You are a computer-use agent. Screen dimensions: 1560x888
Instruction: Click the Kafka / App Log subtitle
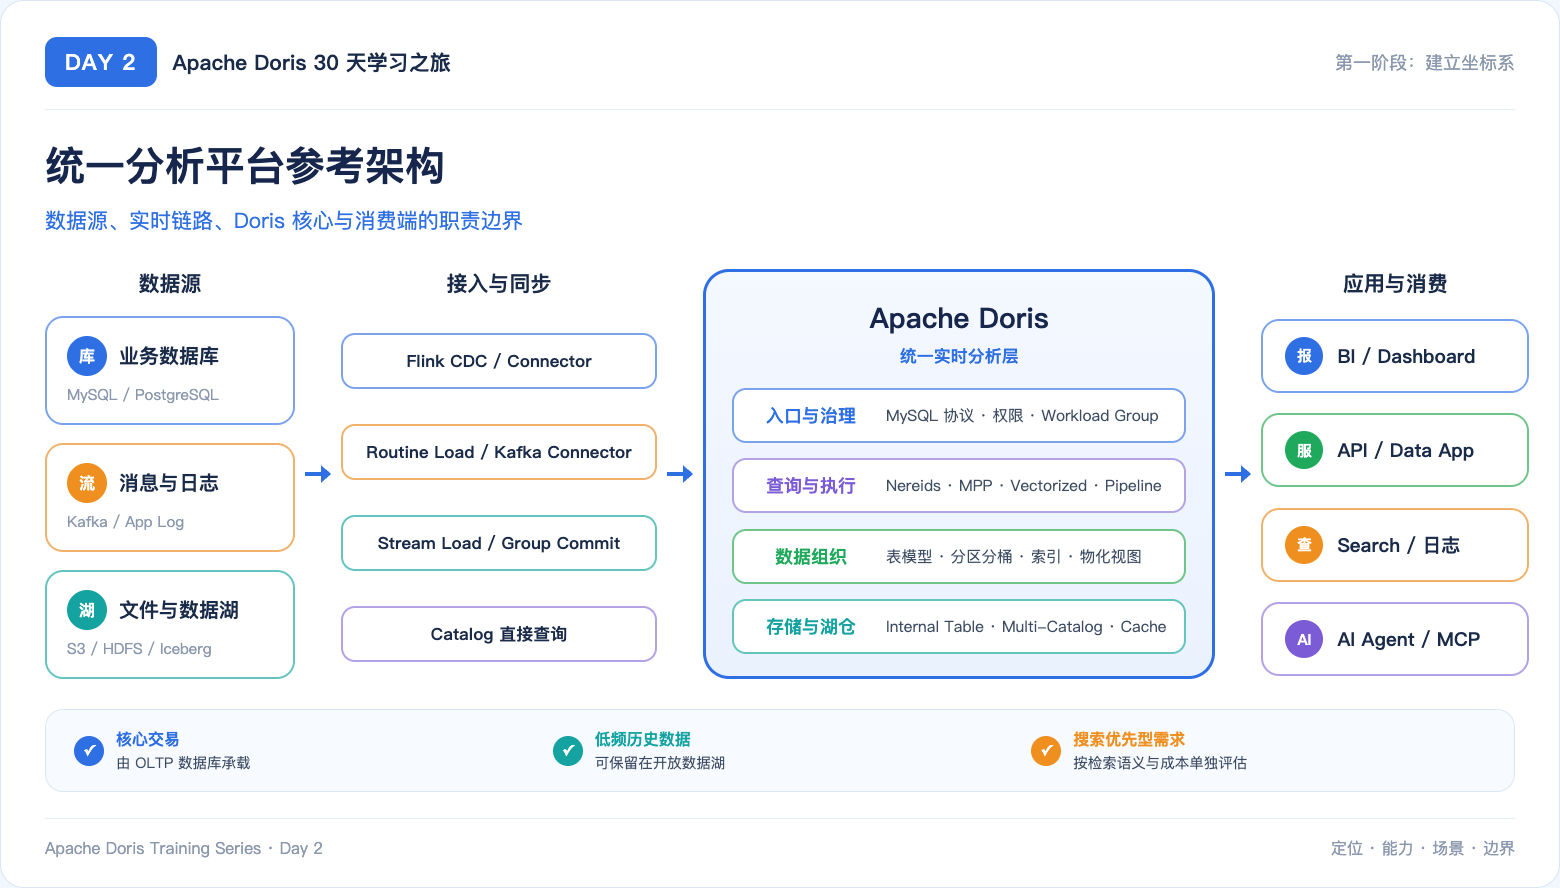tap(126, 522)
